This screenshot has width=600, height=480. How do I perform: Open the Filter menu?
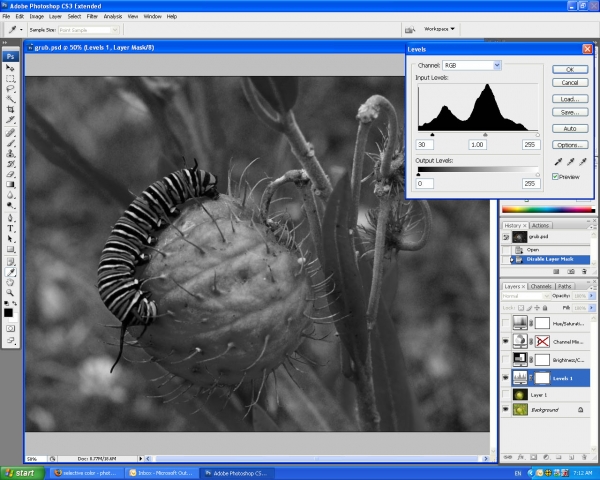click(x=92, y=16)
